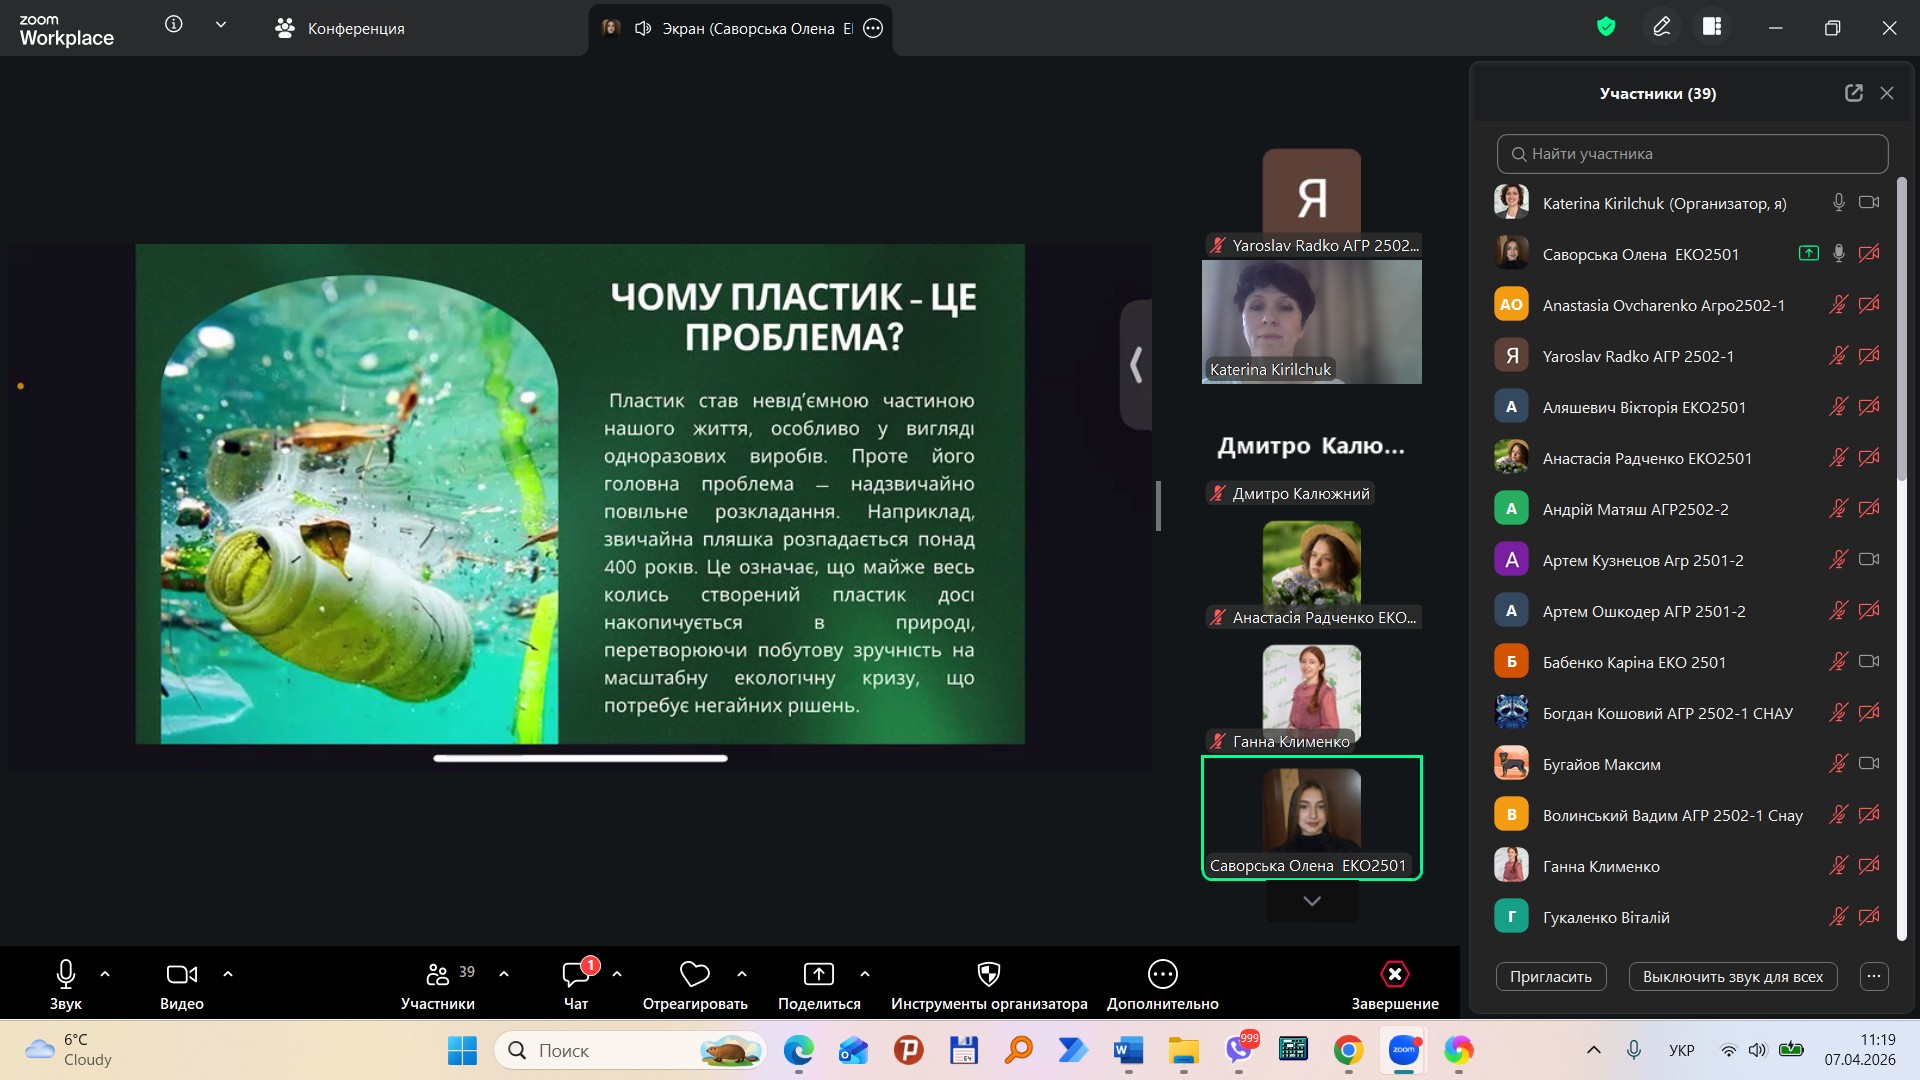This screenshot has height=1080, width=1920.
Task: Switch to the Conference tab
Action: point(340,29)
